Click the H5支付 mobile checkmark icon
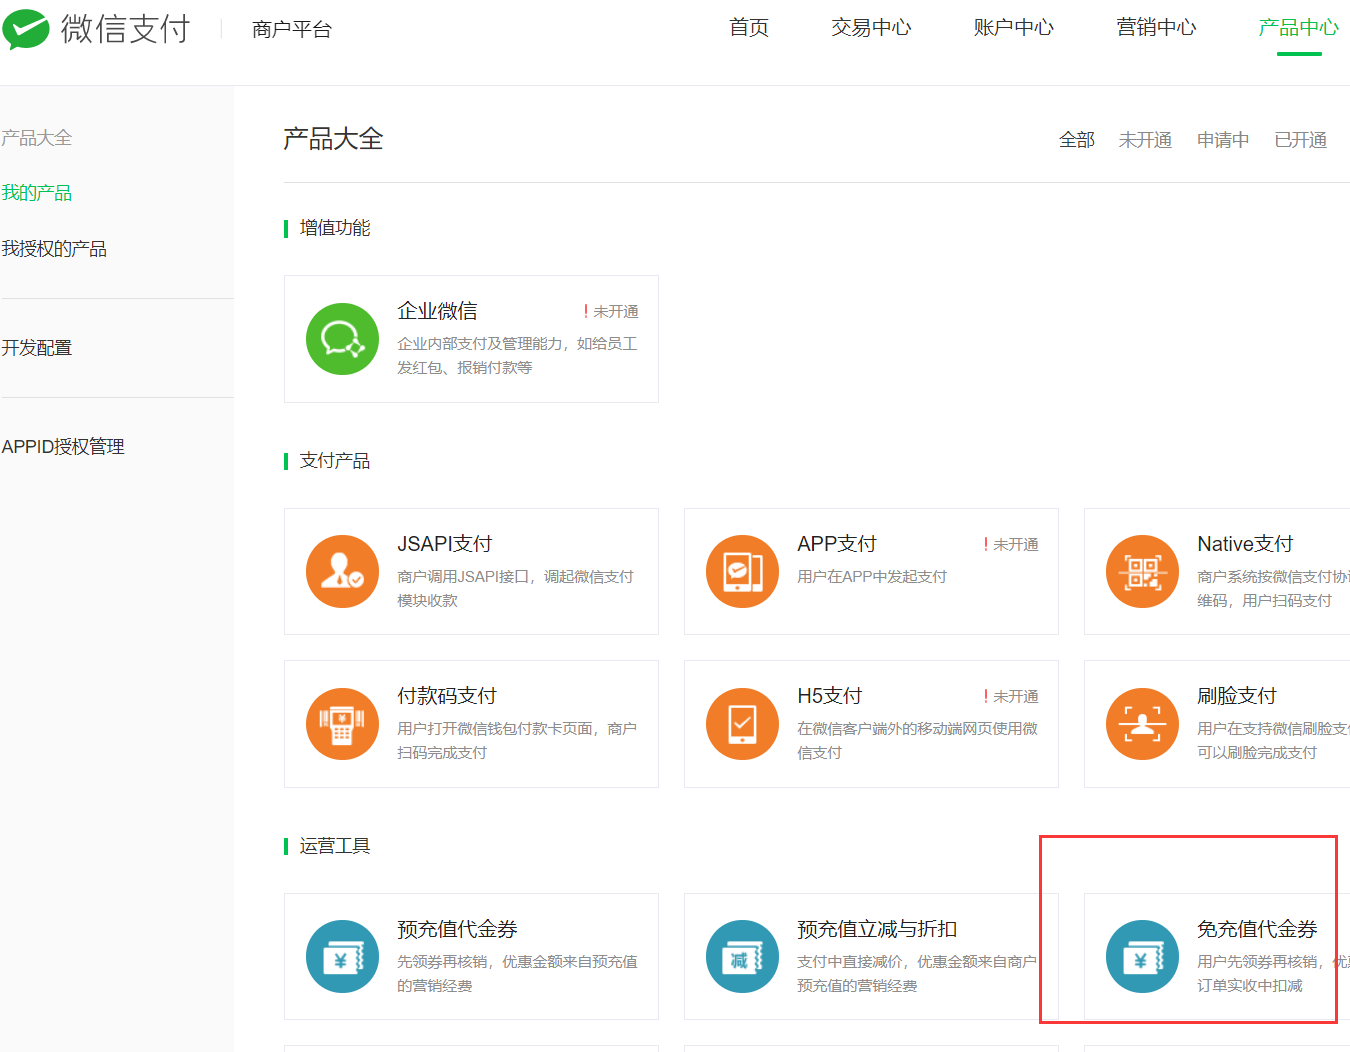Screen dimensions: 1350x1052 click(742, 724)
